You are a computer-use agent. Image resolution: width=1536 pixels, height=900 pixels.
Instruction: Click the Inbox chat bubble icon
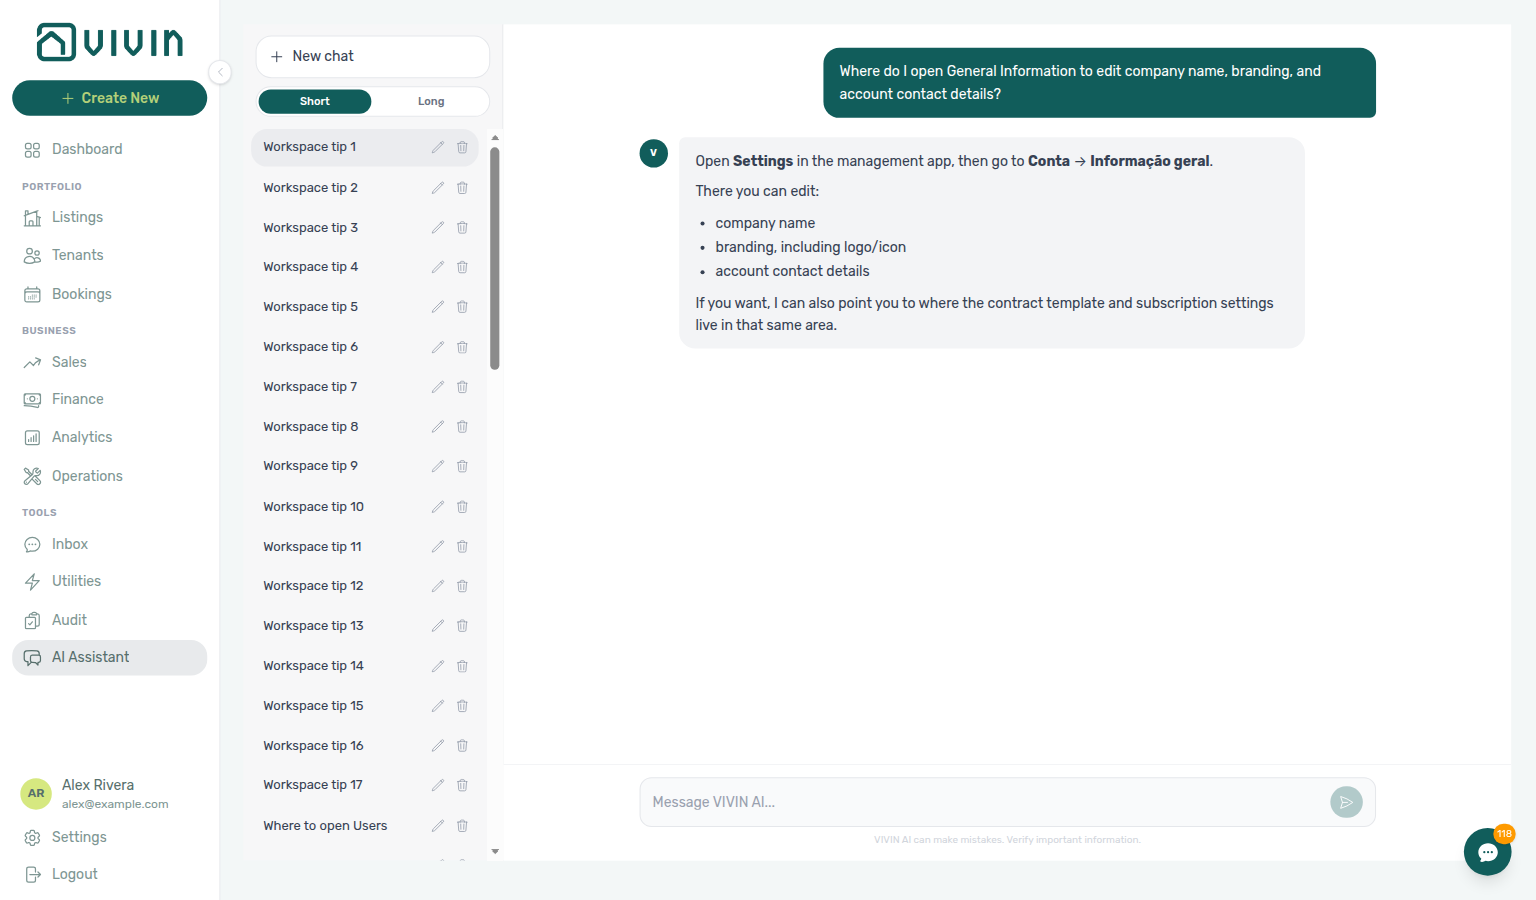point(32,545)
